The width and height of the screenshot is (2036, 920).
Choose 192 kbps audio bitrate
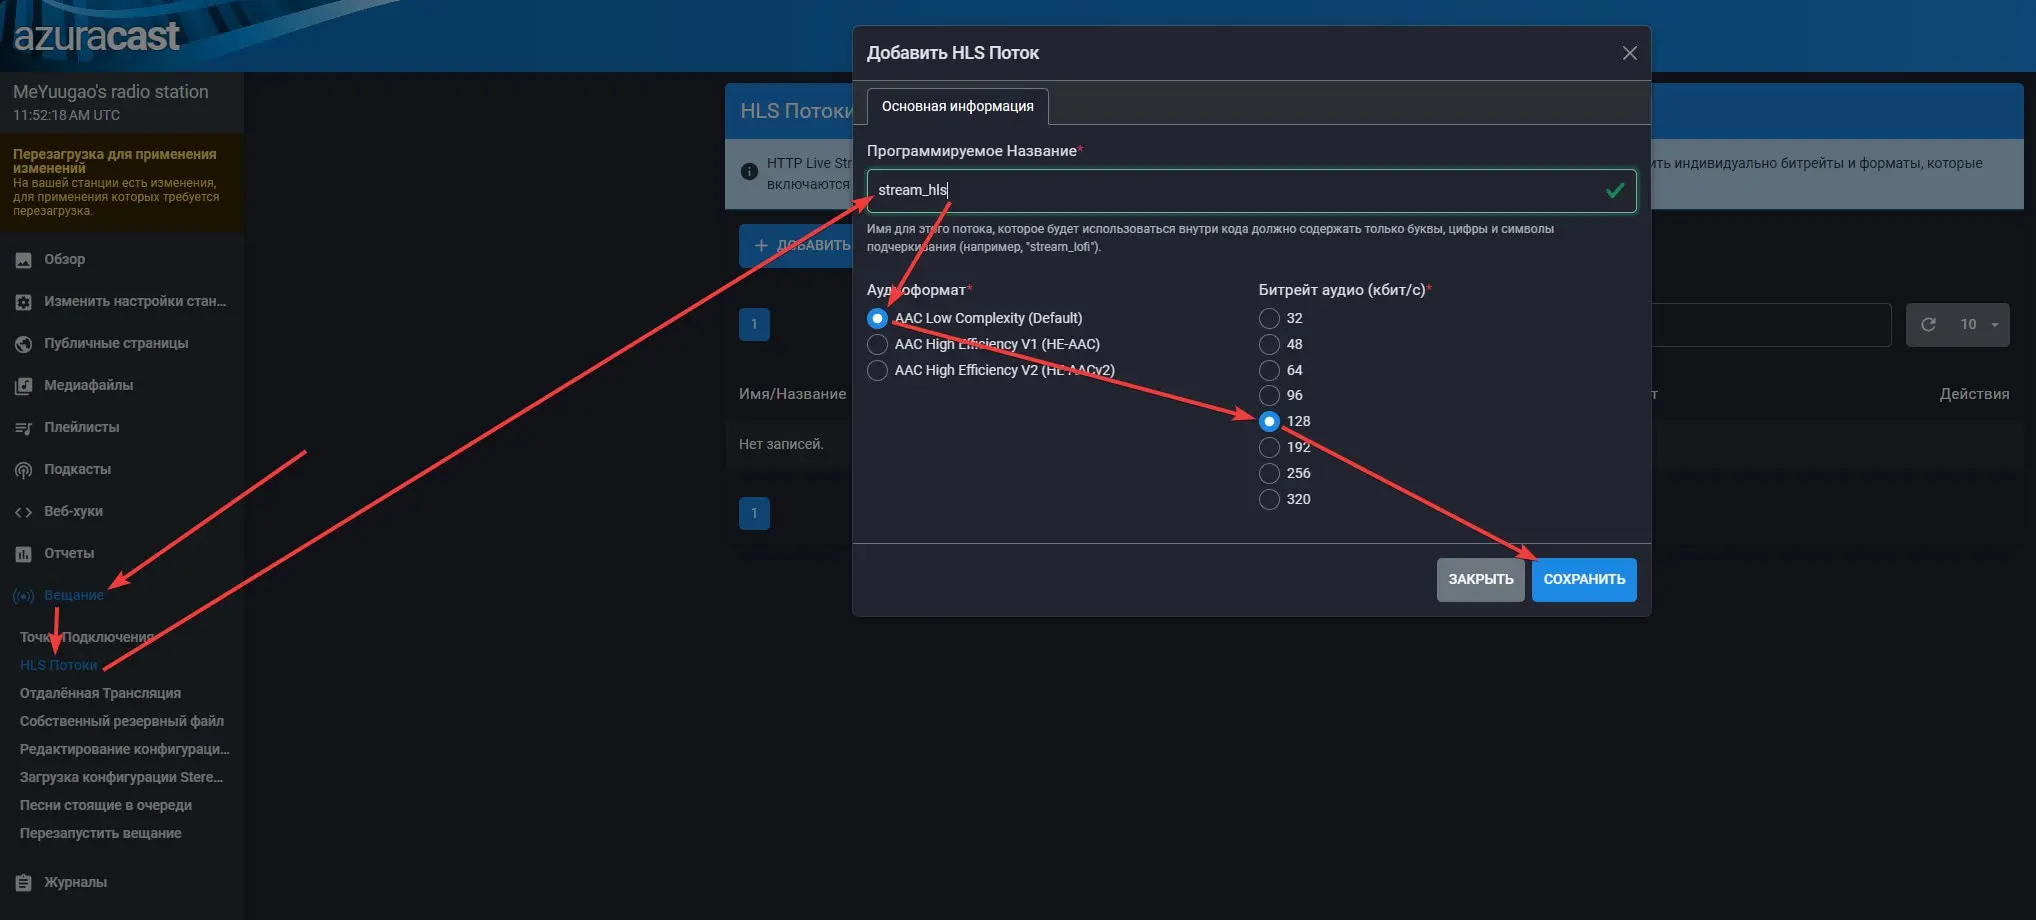point(1269,447)
